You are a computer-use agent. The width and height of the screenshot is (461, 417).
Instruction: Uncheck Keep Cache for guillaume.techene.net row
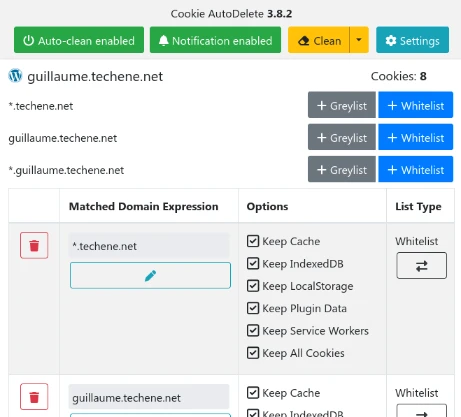click(x=253, y=393)
